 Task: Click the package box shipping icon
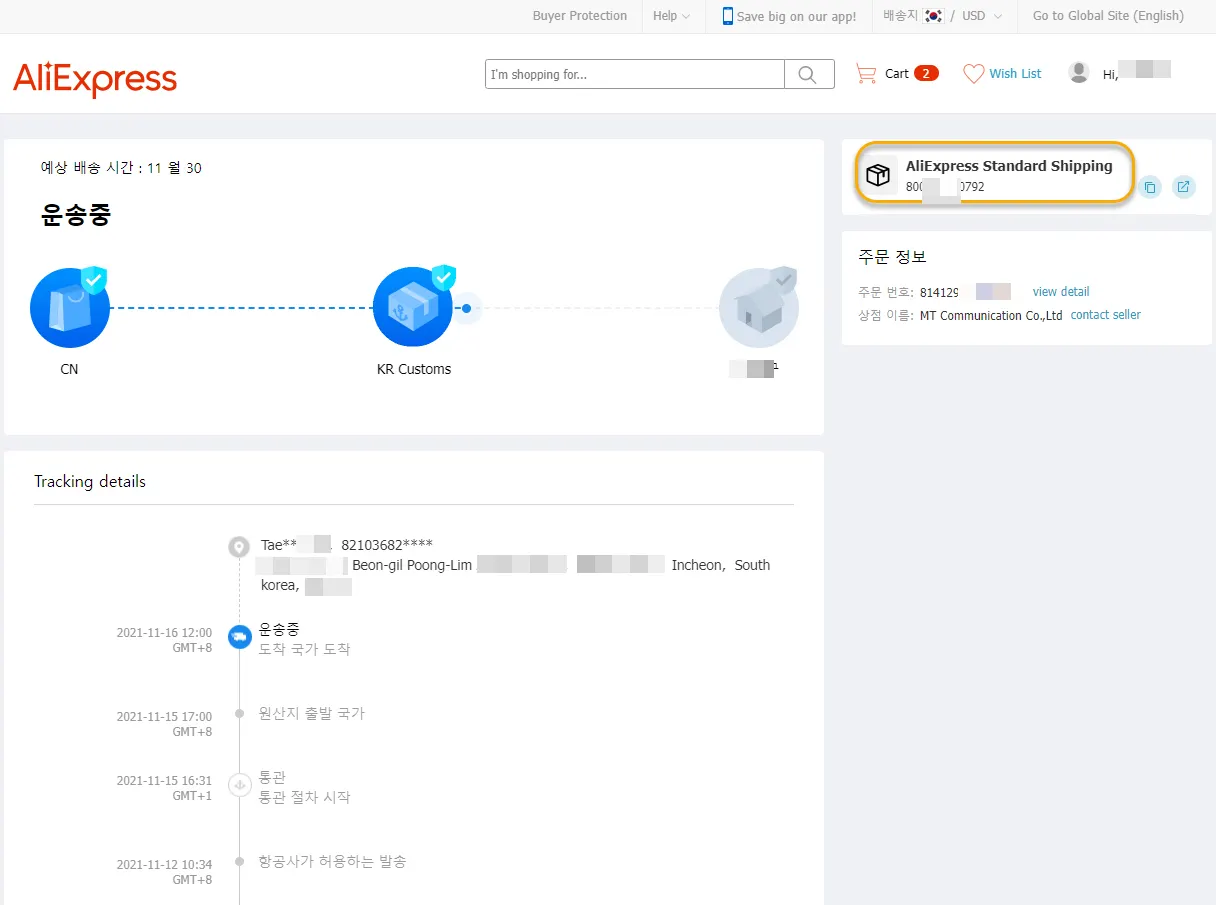point(878,175)
